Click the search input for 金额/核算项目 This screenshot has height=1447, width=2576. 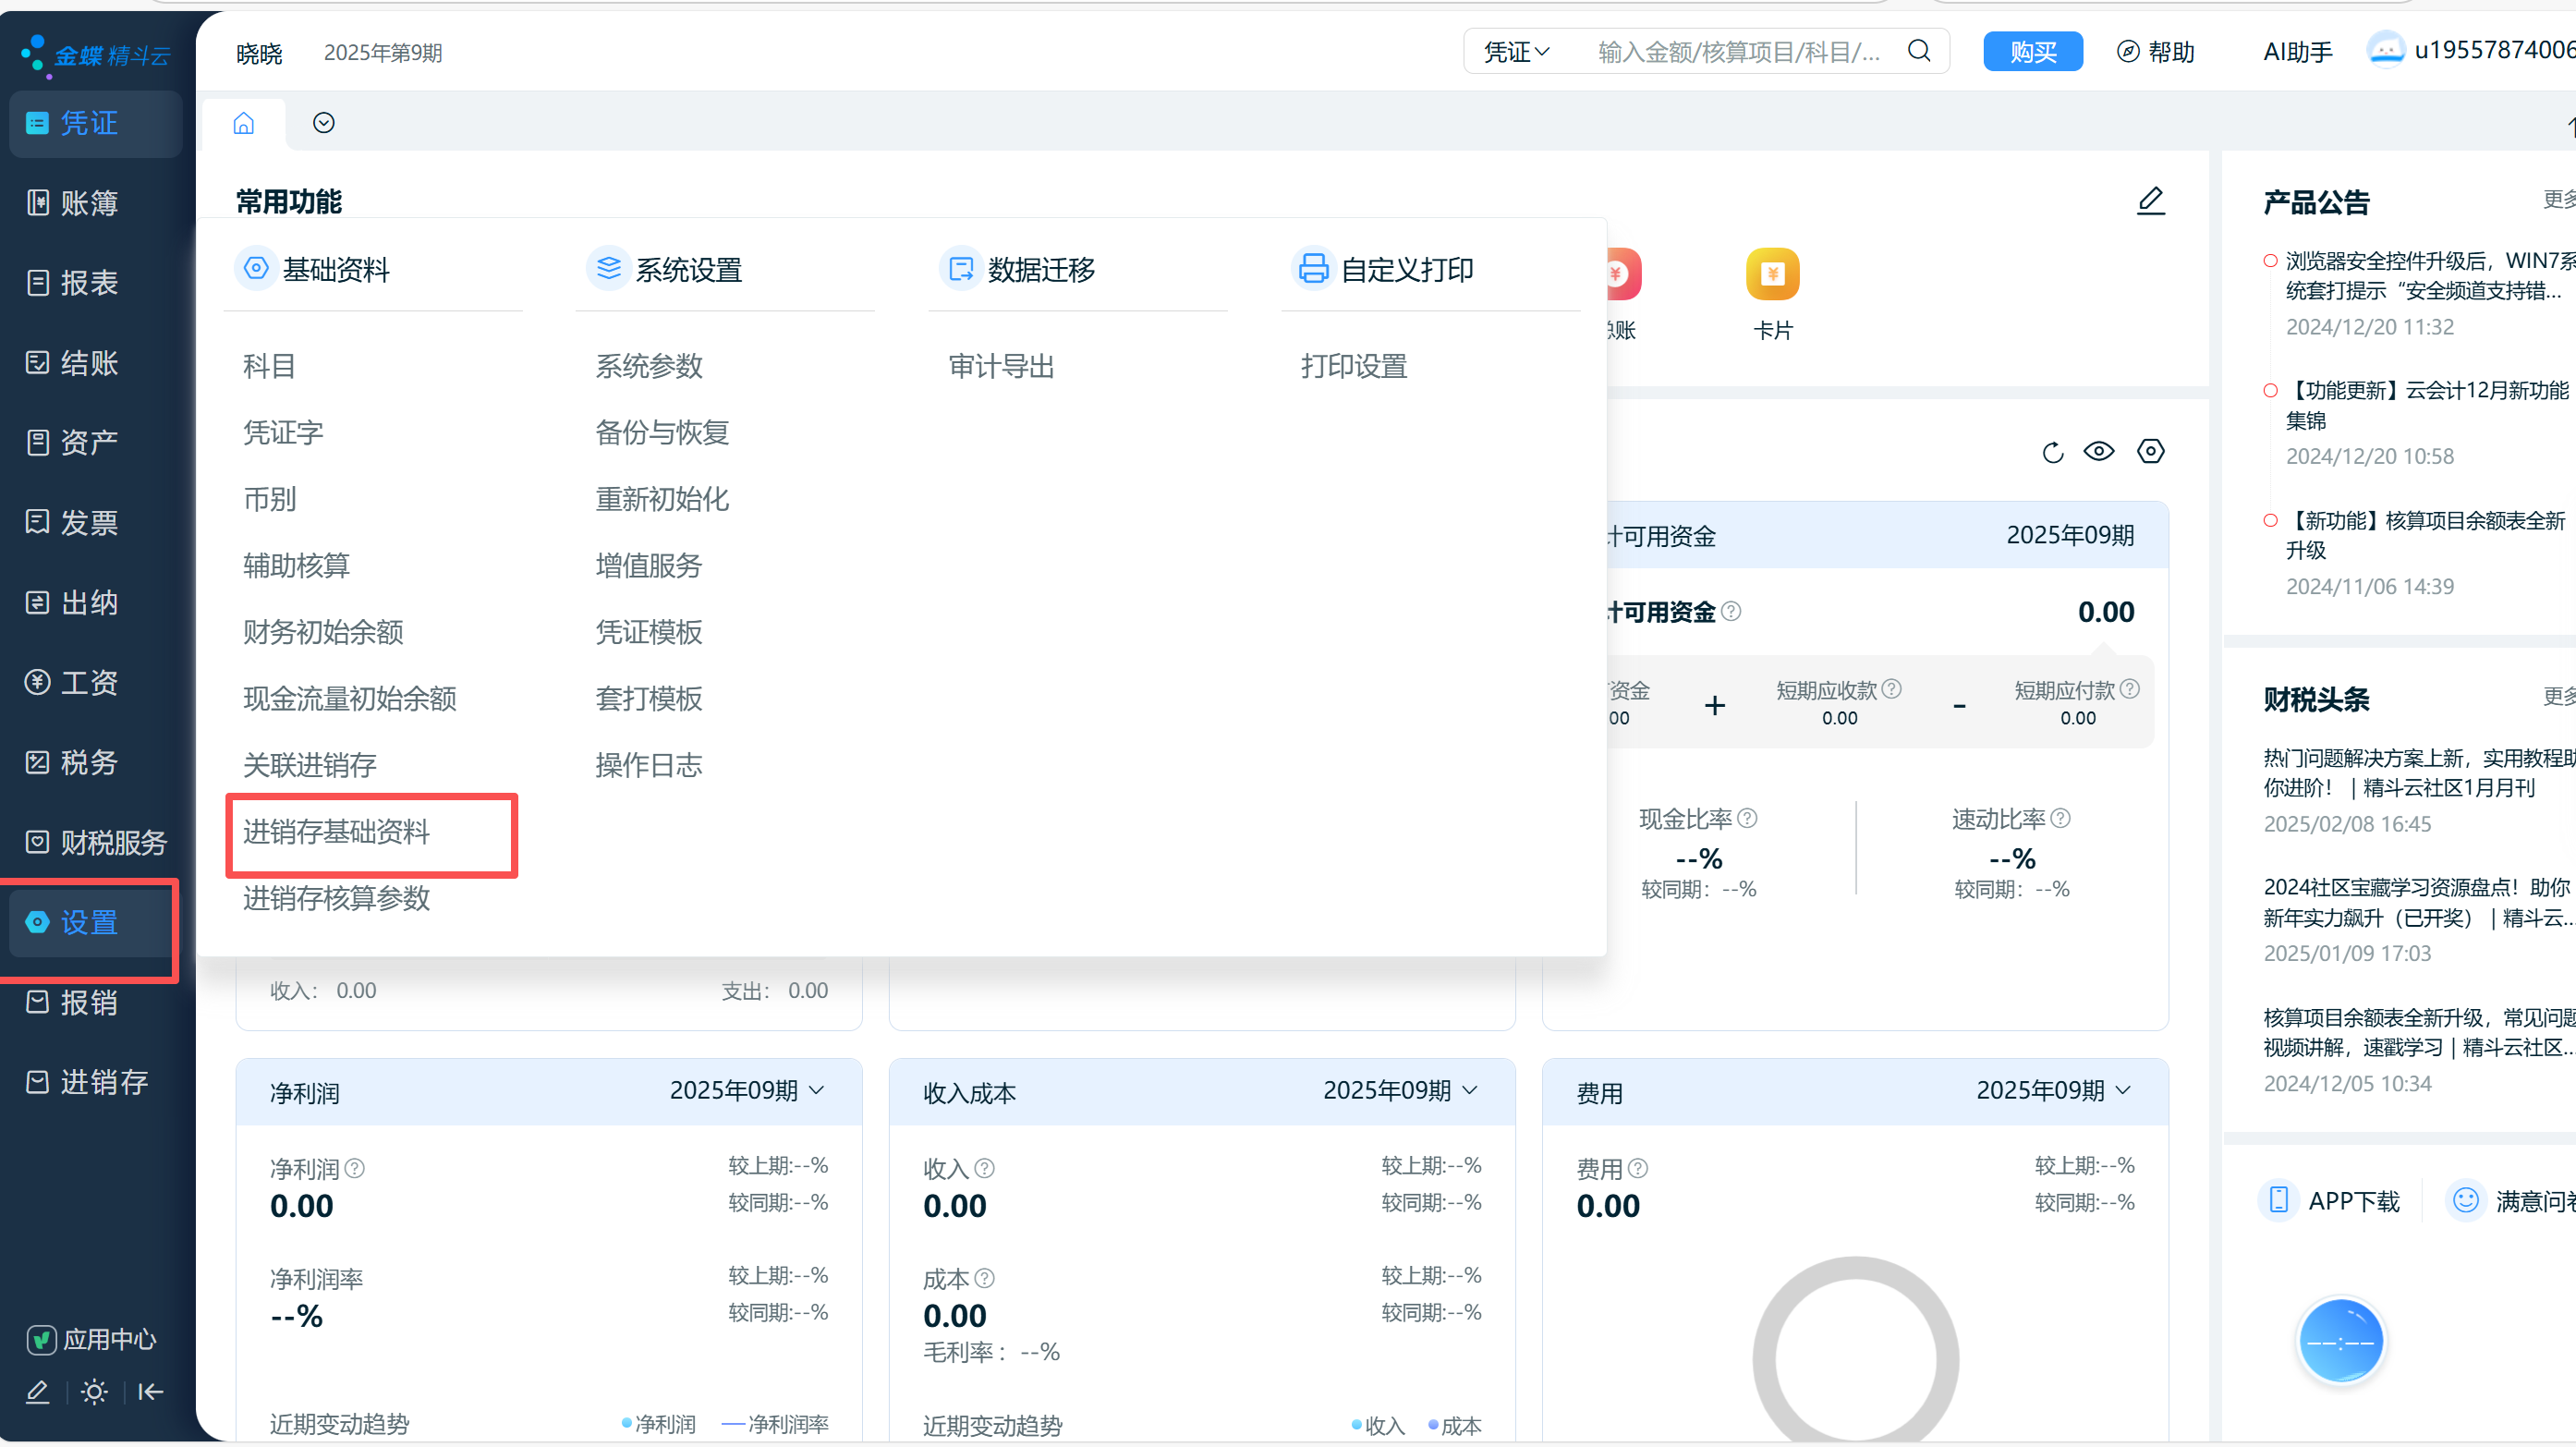(x=1738, y=52)
